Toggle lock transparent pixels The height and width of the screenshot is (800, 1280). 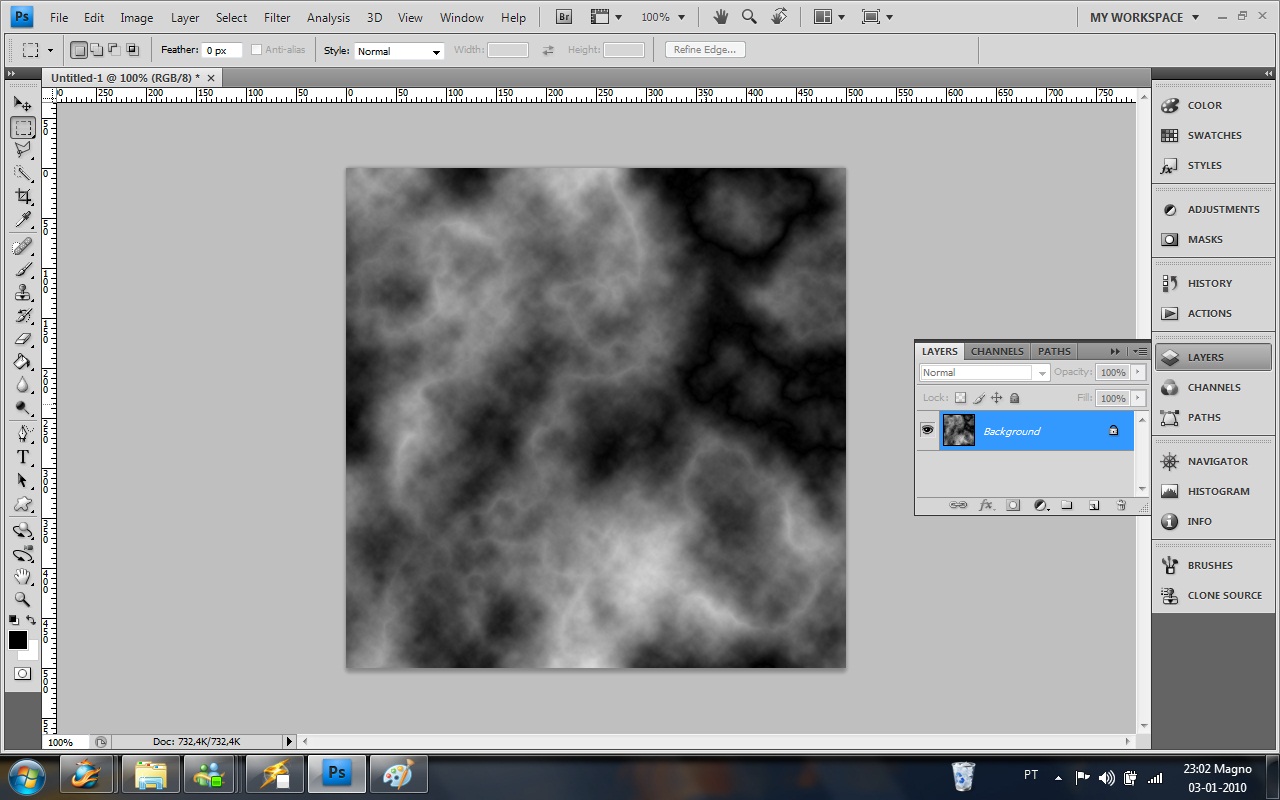coord(961,398)
